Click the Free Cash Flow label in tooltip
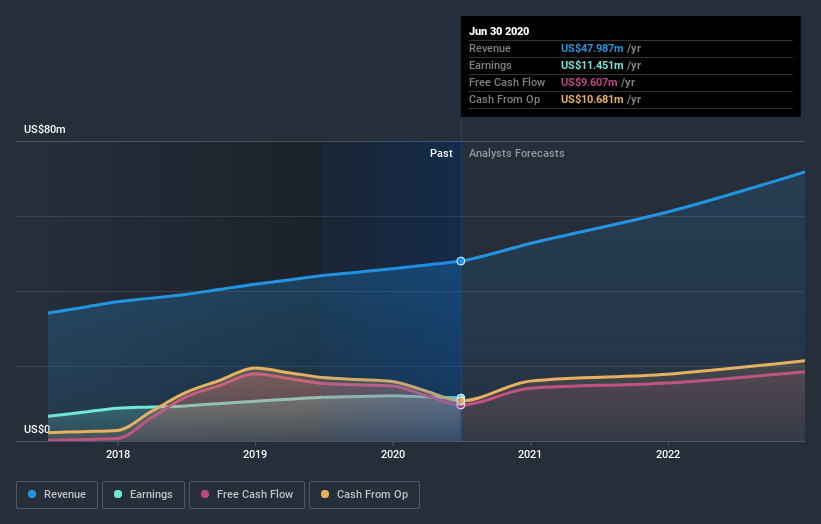The width and height of the screenshot is (821, 524). click(x=507, y=82)
